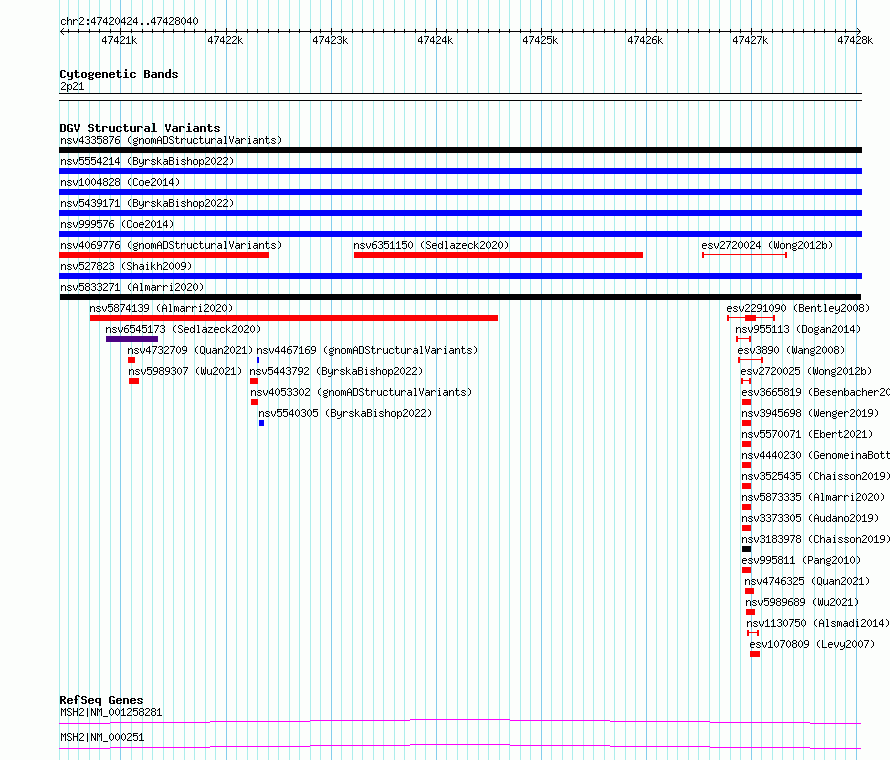Click the nsv5873335 Almarri2020 label
Viewport: 890px width, 760px height.
click(813, 497)
